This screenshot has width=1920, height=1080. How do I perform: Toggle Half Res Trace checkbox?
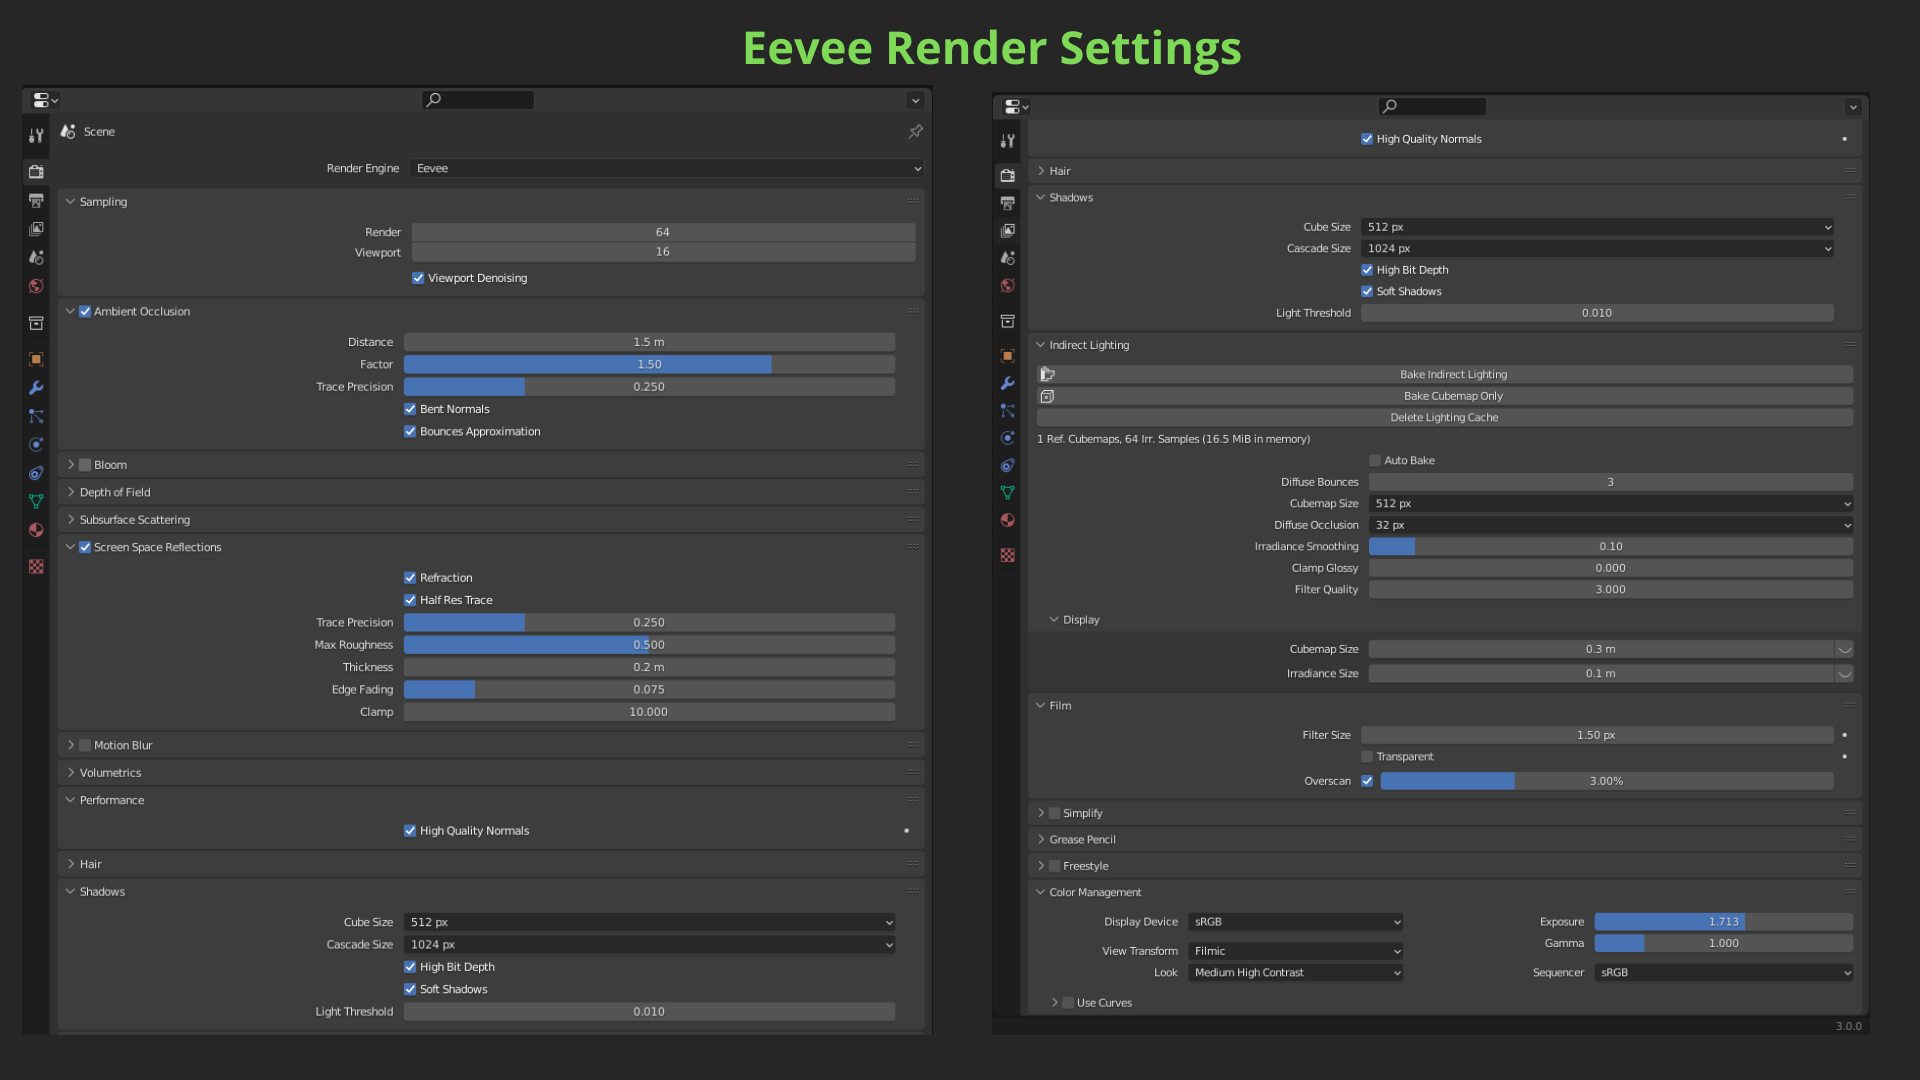point(410,600)
